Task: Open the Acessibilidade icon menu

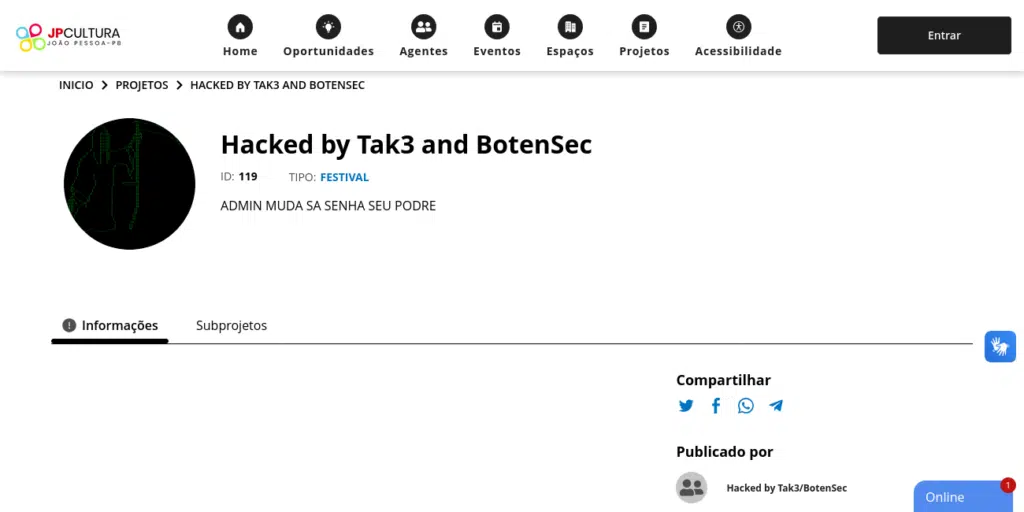Action: tap(738, 27)
